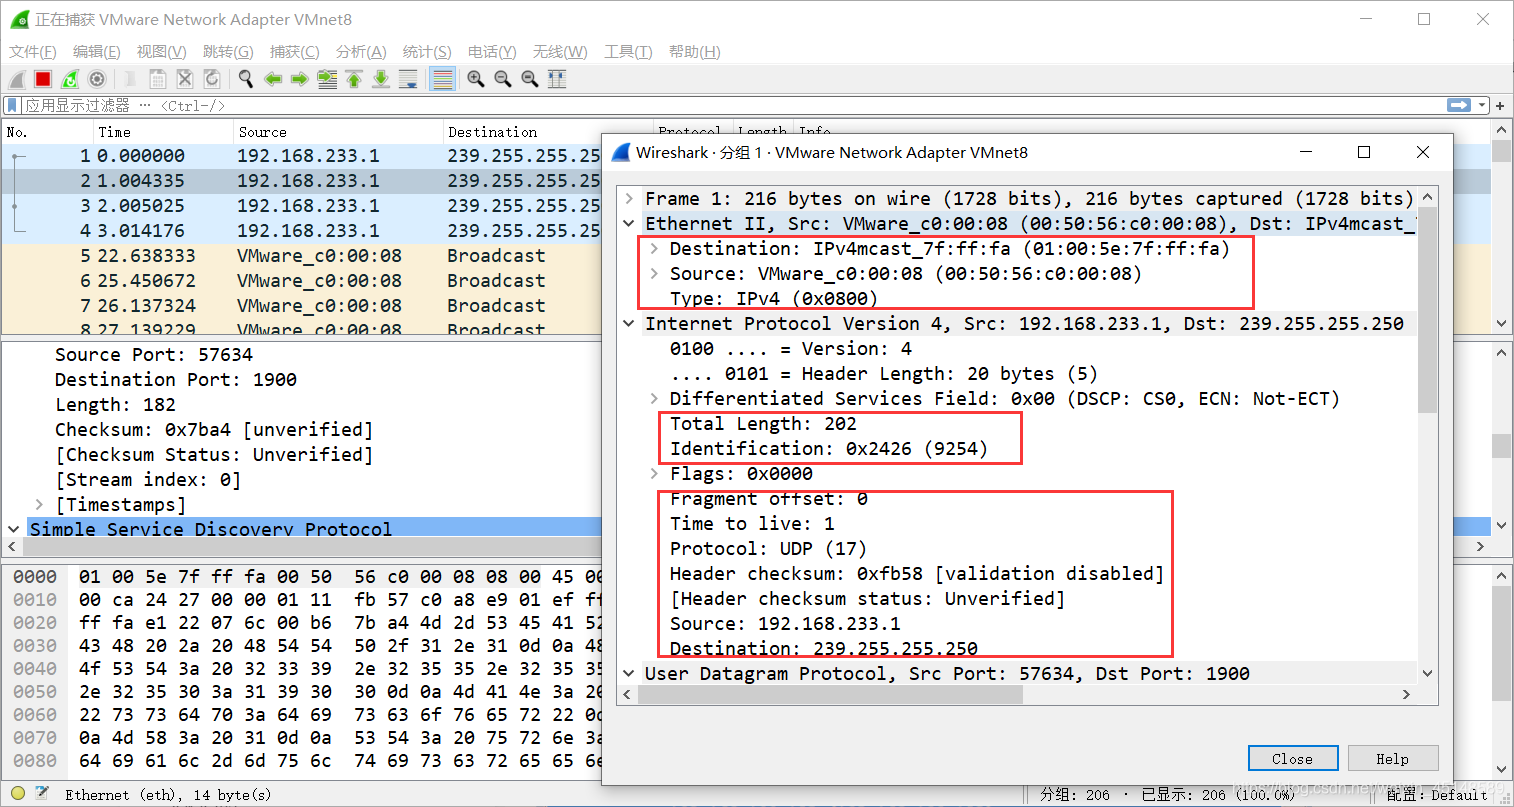Select 'Checksum: 0x7ba4 [unverified]' line
Image resolution: width=1514 pixels, height=807 pixels.
tap(214, 429)
